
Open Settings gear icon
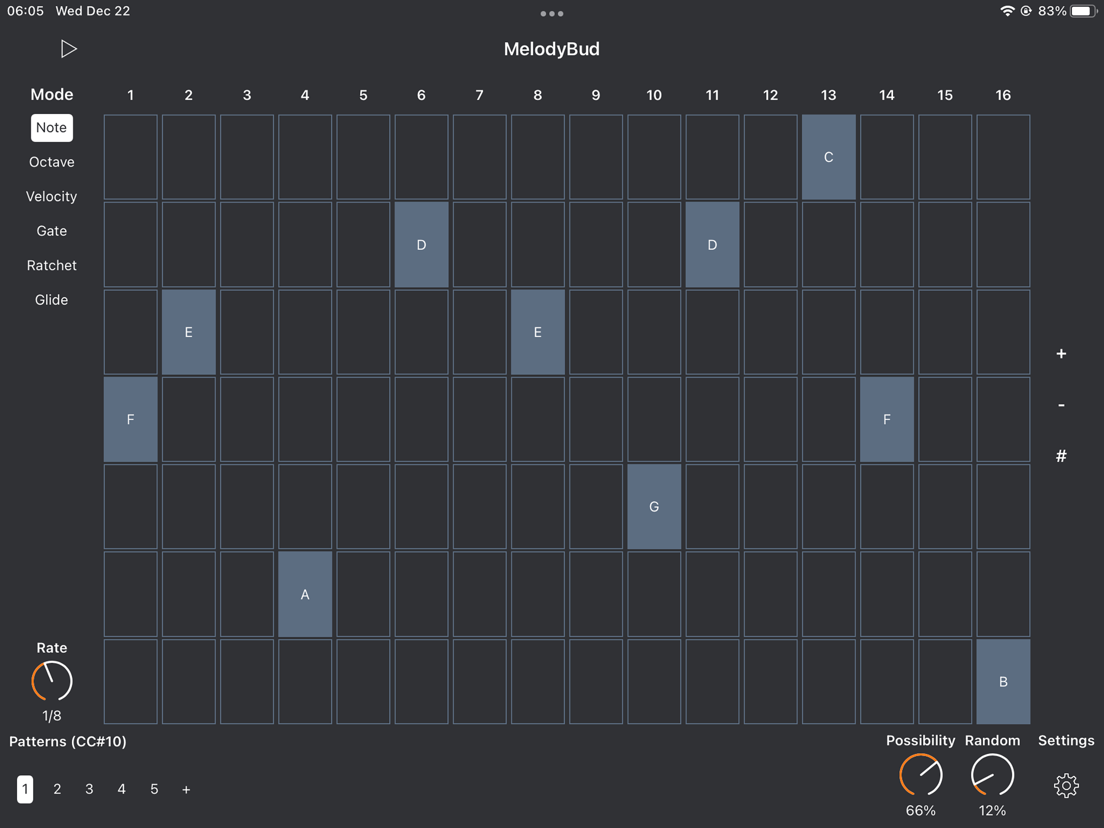pos(1066,785)
